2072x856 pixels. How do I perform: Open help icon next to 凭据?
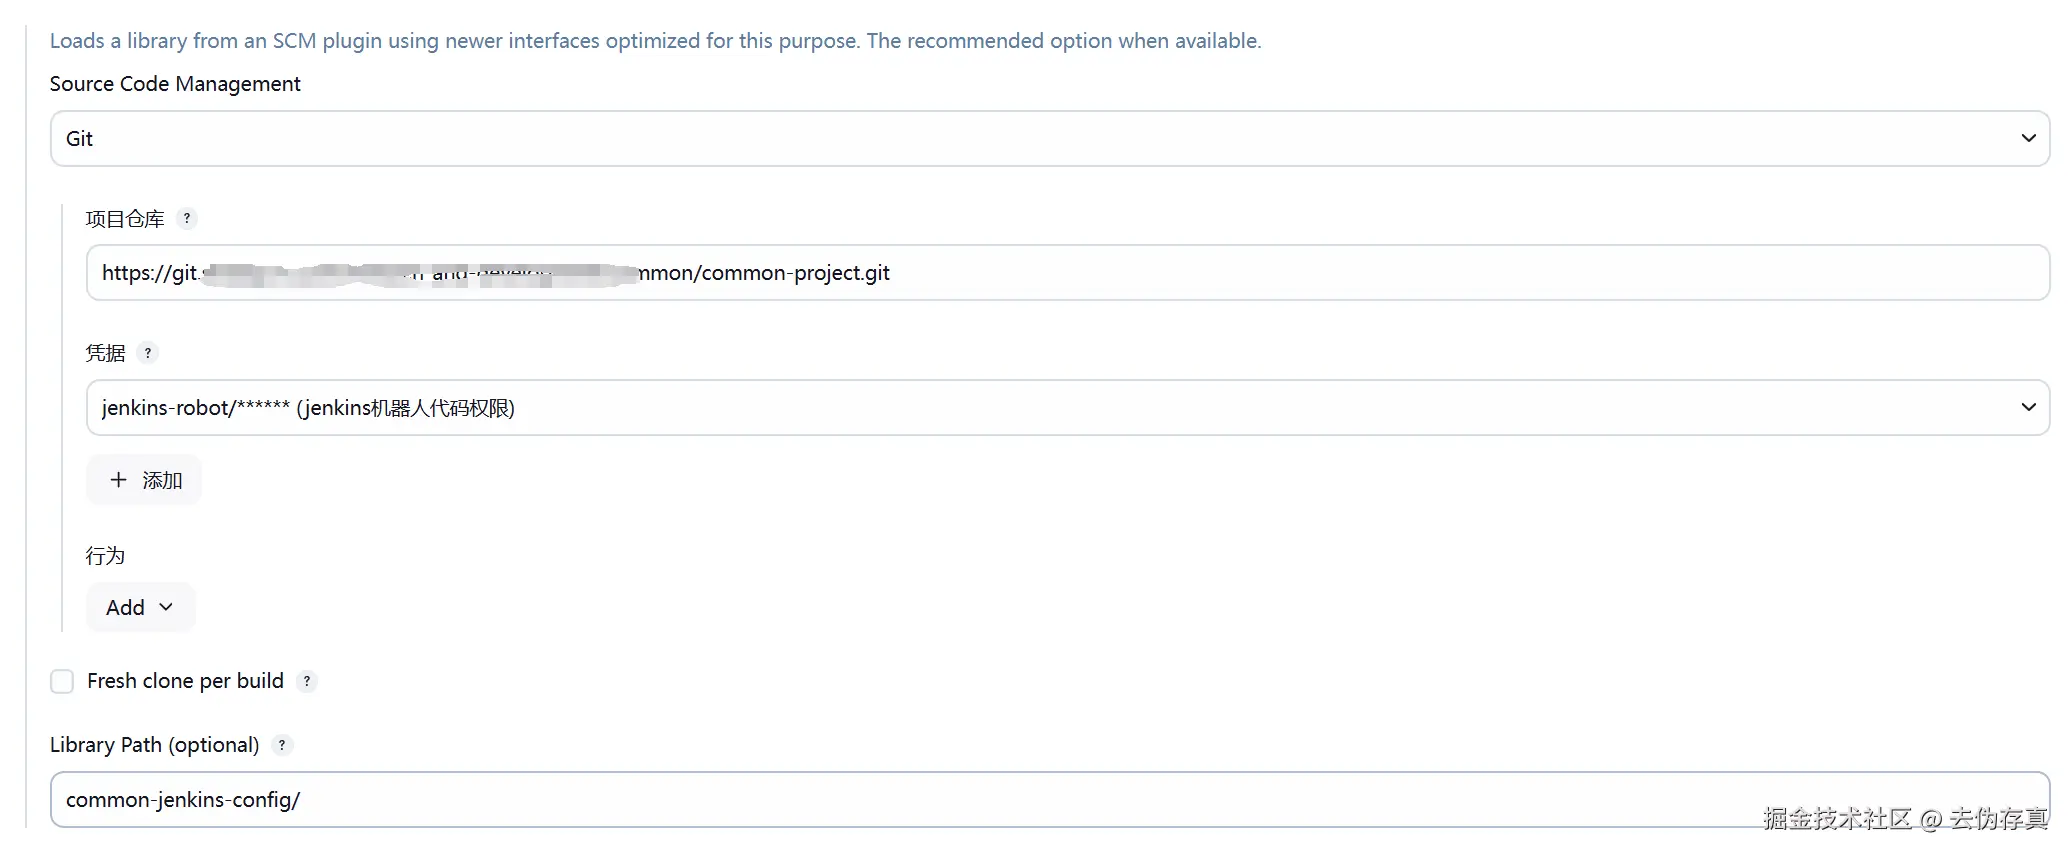(148, 353)
